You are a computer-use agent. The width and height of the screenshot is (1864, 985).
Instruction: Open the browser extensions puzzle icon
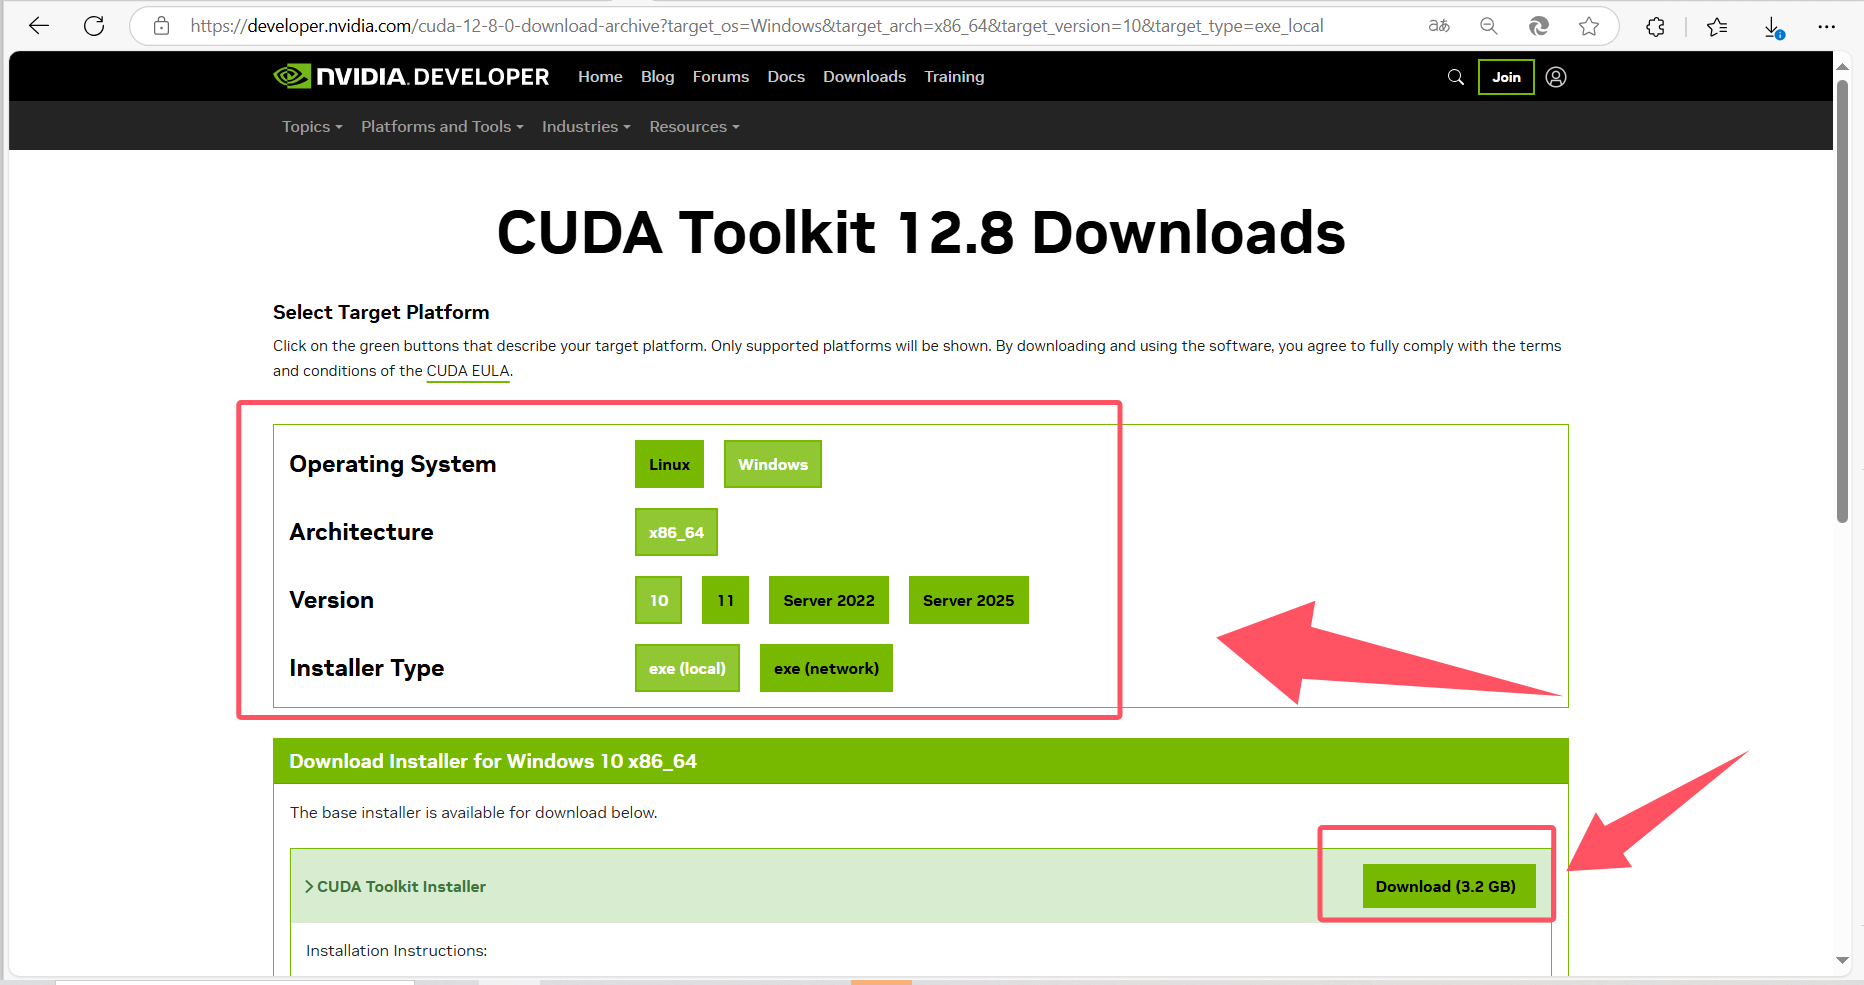point(1656,27)
